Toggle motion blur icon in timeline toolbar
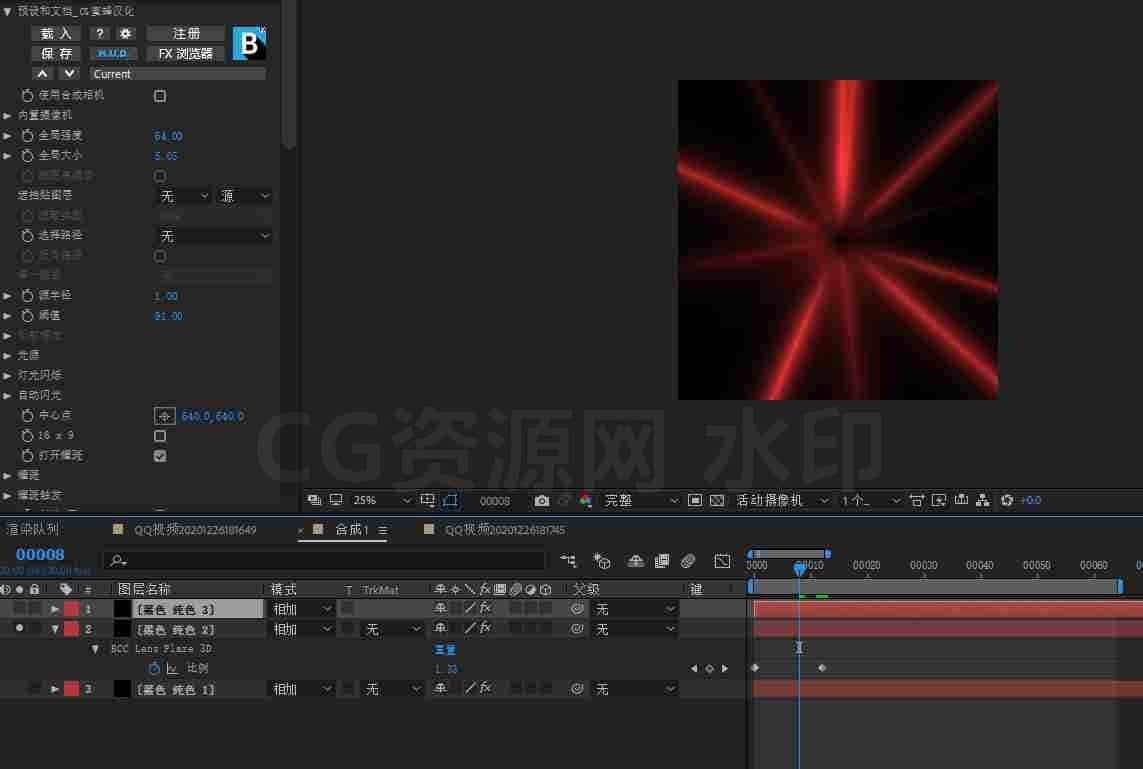The image size is (1143, 769). click(688, 561)
